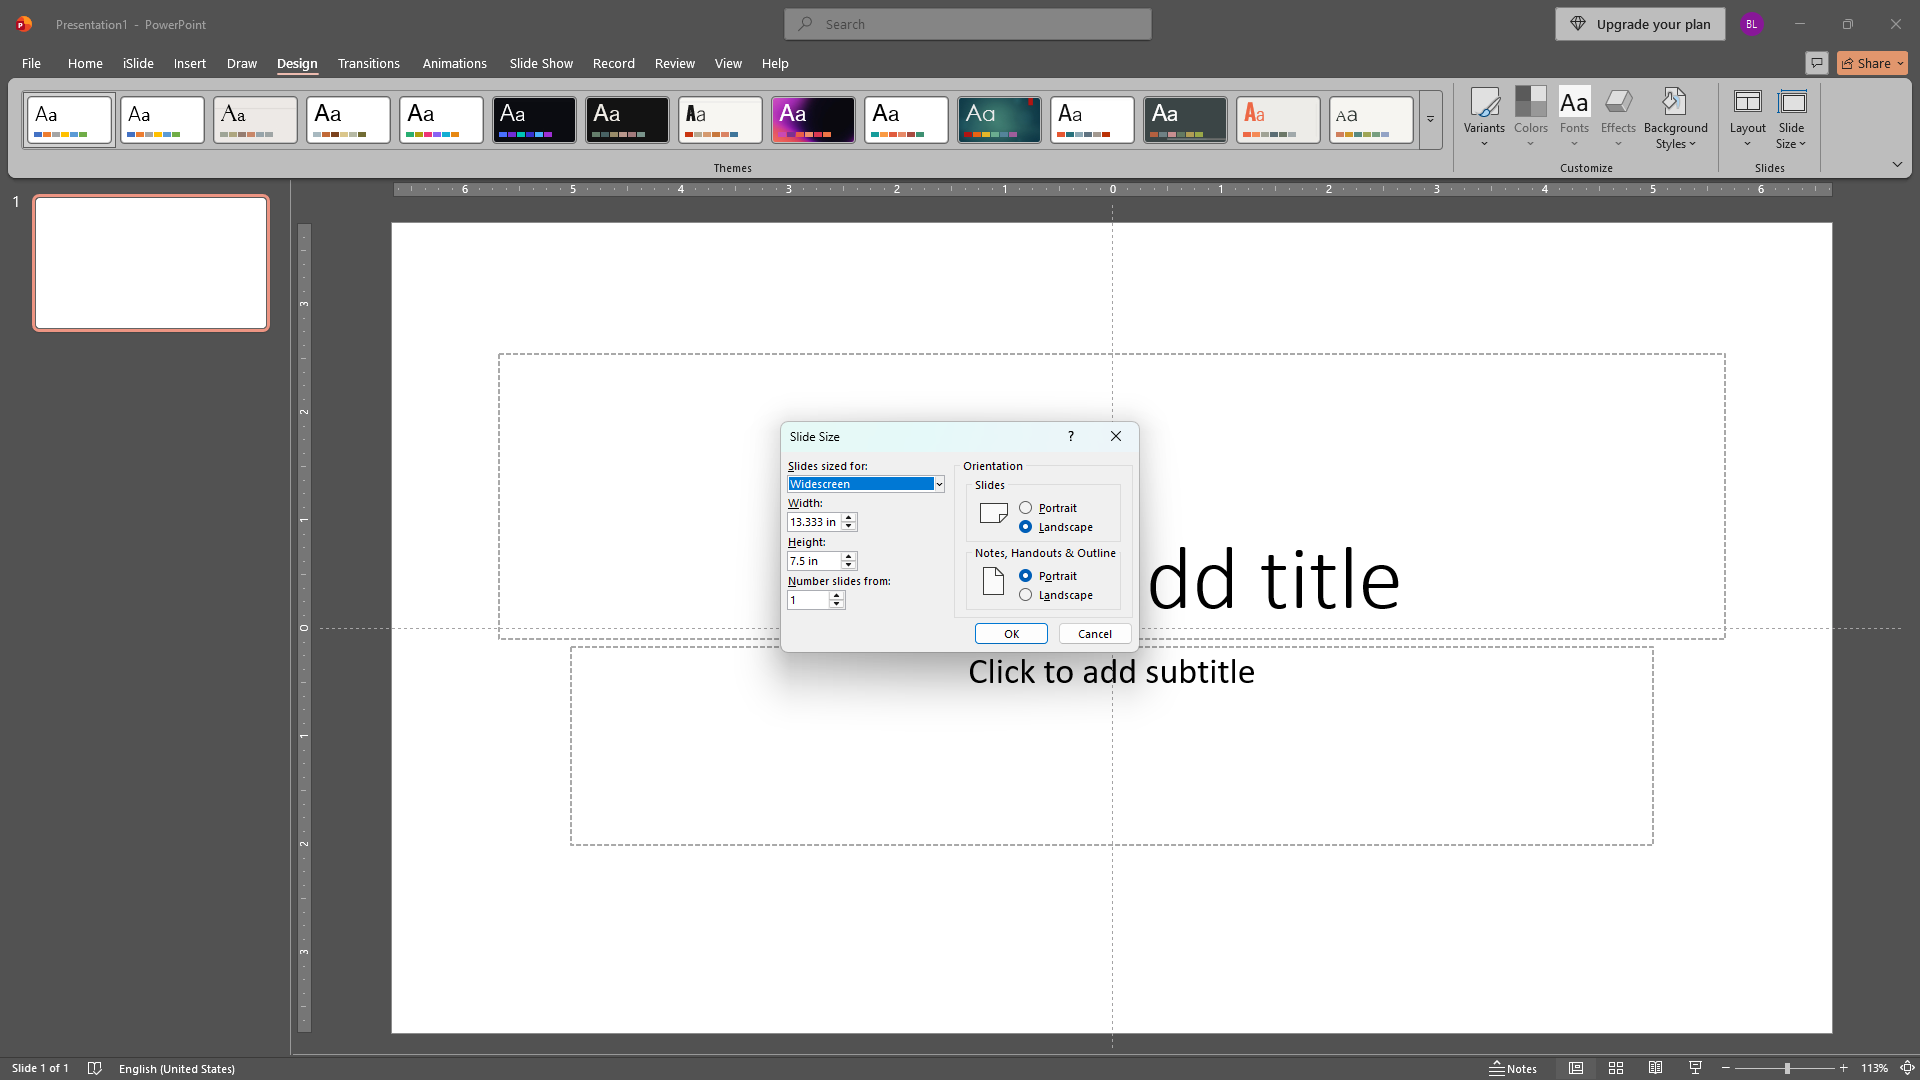Adjust the zoom slider in status bar

coord(1786,1068)
